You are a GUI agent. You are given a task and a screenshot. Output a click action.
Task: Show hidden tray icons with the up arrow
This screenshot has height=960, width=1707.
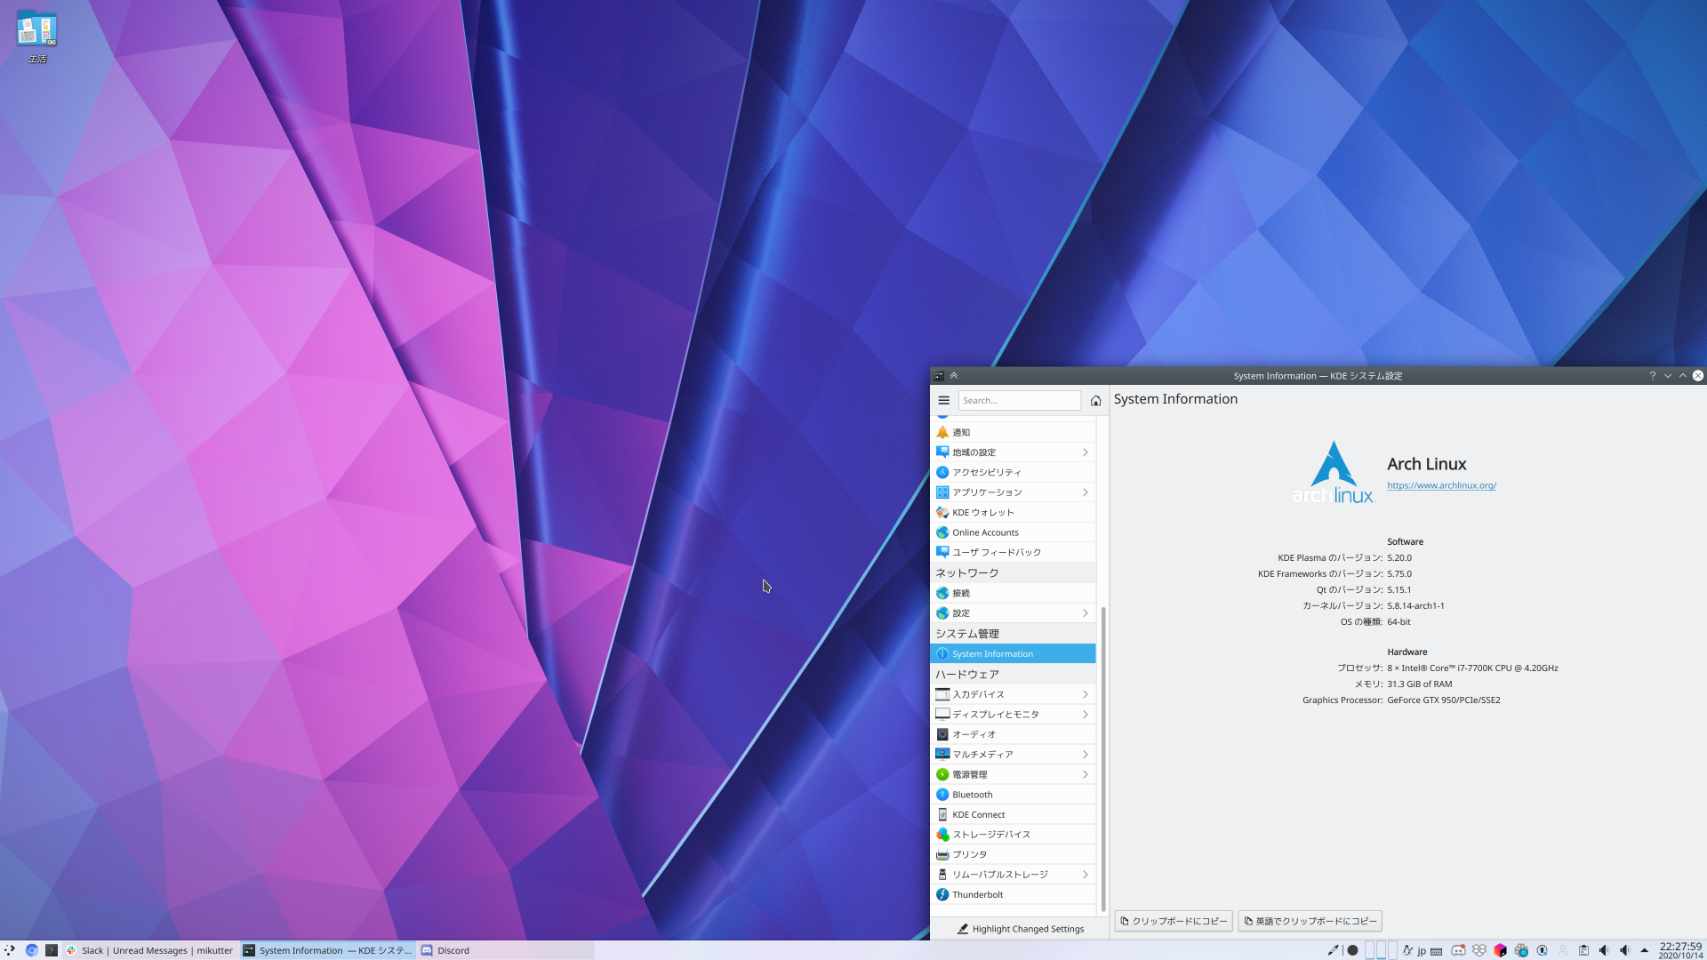point(1644,950)
